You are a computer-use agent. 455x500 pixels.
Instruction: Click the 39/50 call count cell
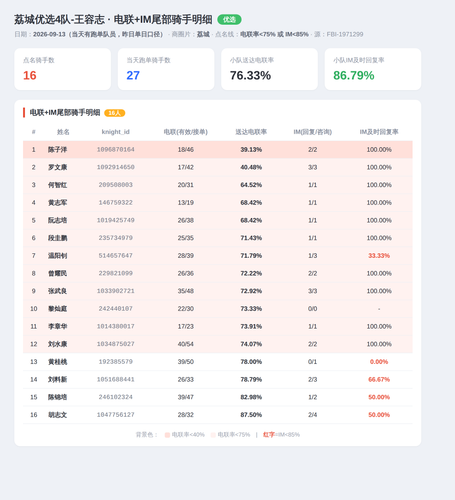[x=186, y=362]
